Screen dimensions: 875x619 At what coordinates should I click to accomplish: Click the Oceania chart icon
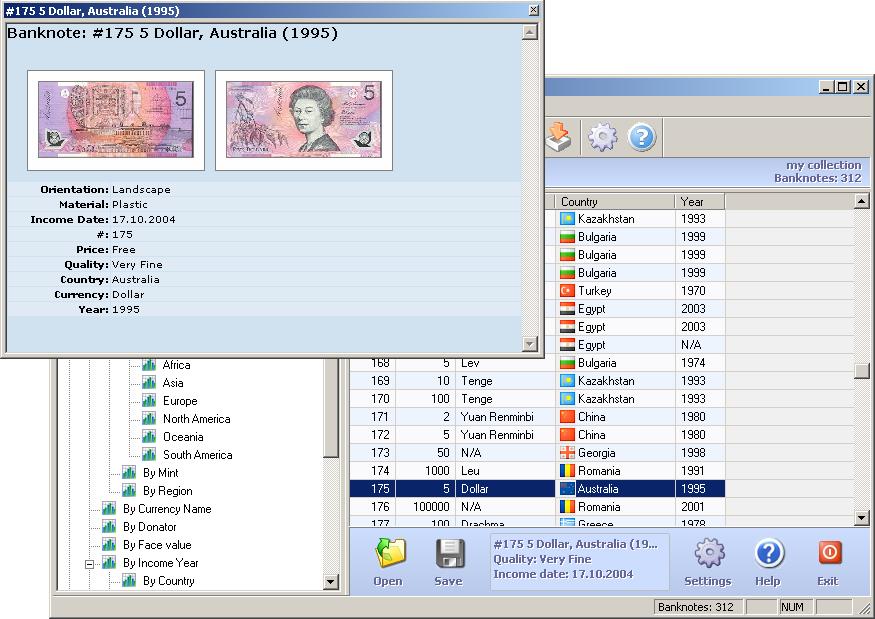click(149, 437)
